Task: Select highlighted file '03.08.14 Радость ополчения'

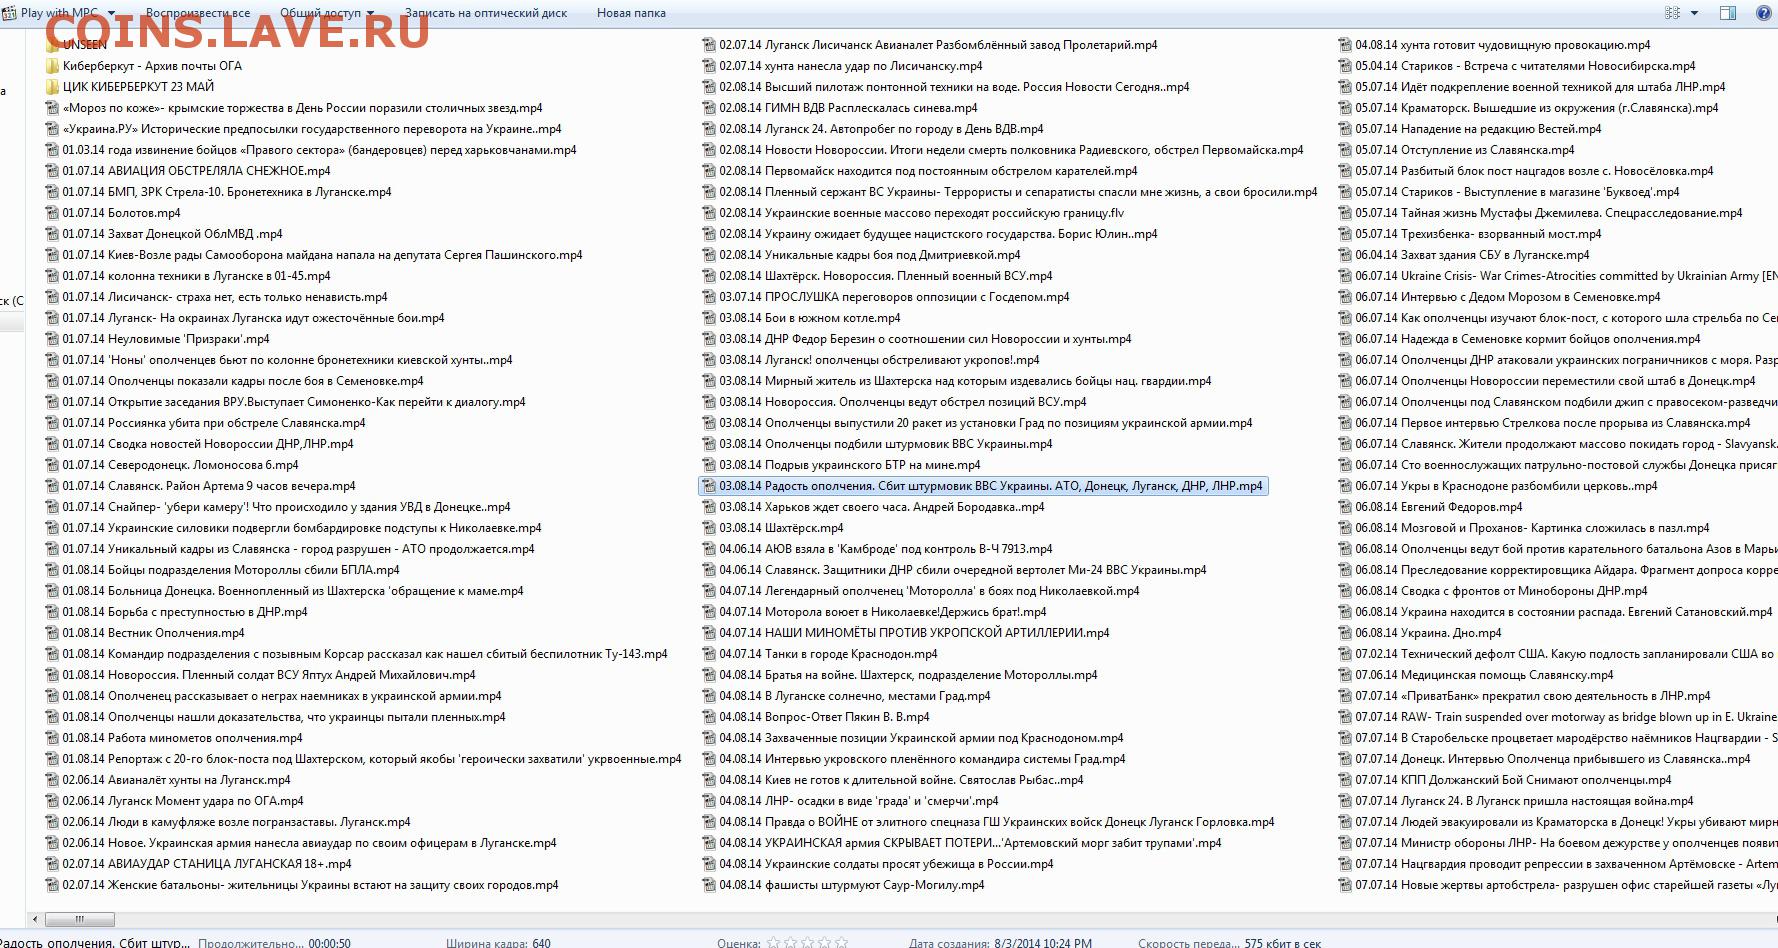Action: click(983, 486)
